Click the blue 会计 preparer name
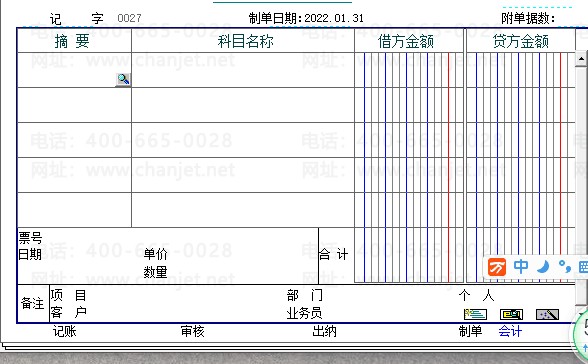The height and width of the screenshot is (364, 588). pos(510,331)
